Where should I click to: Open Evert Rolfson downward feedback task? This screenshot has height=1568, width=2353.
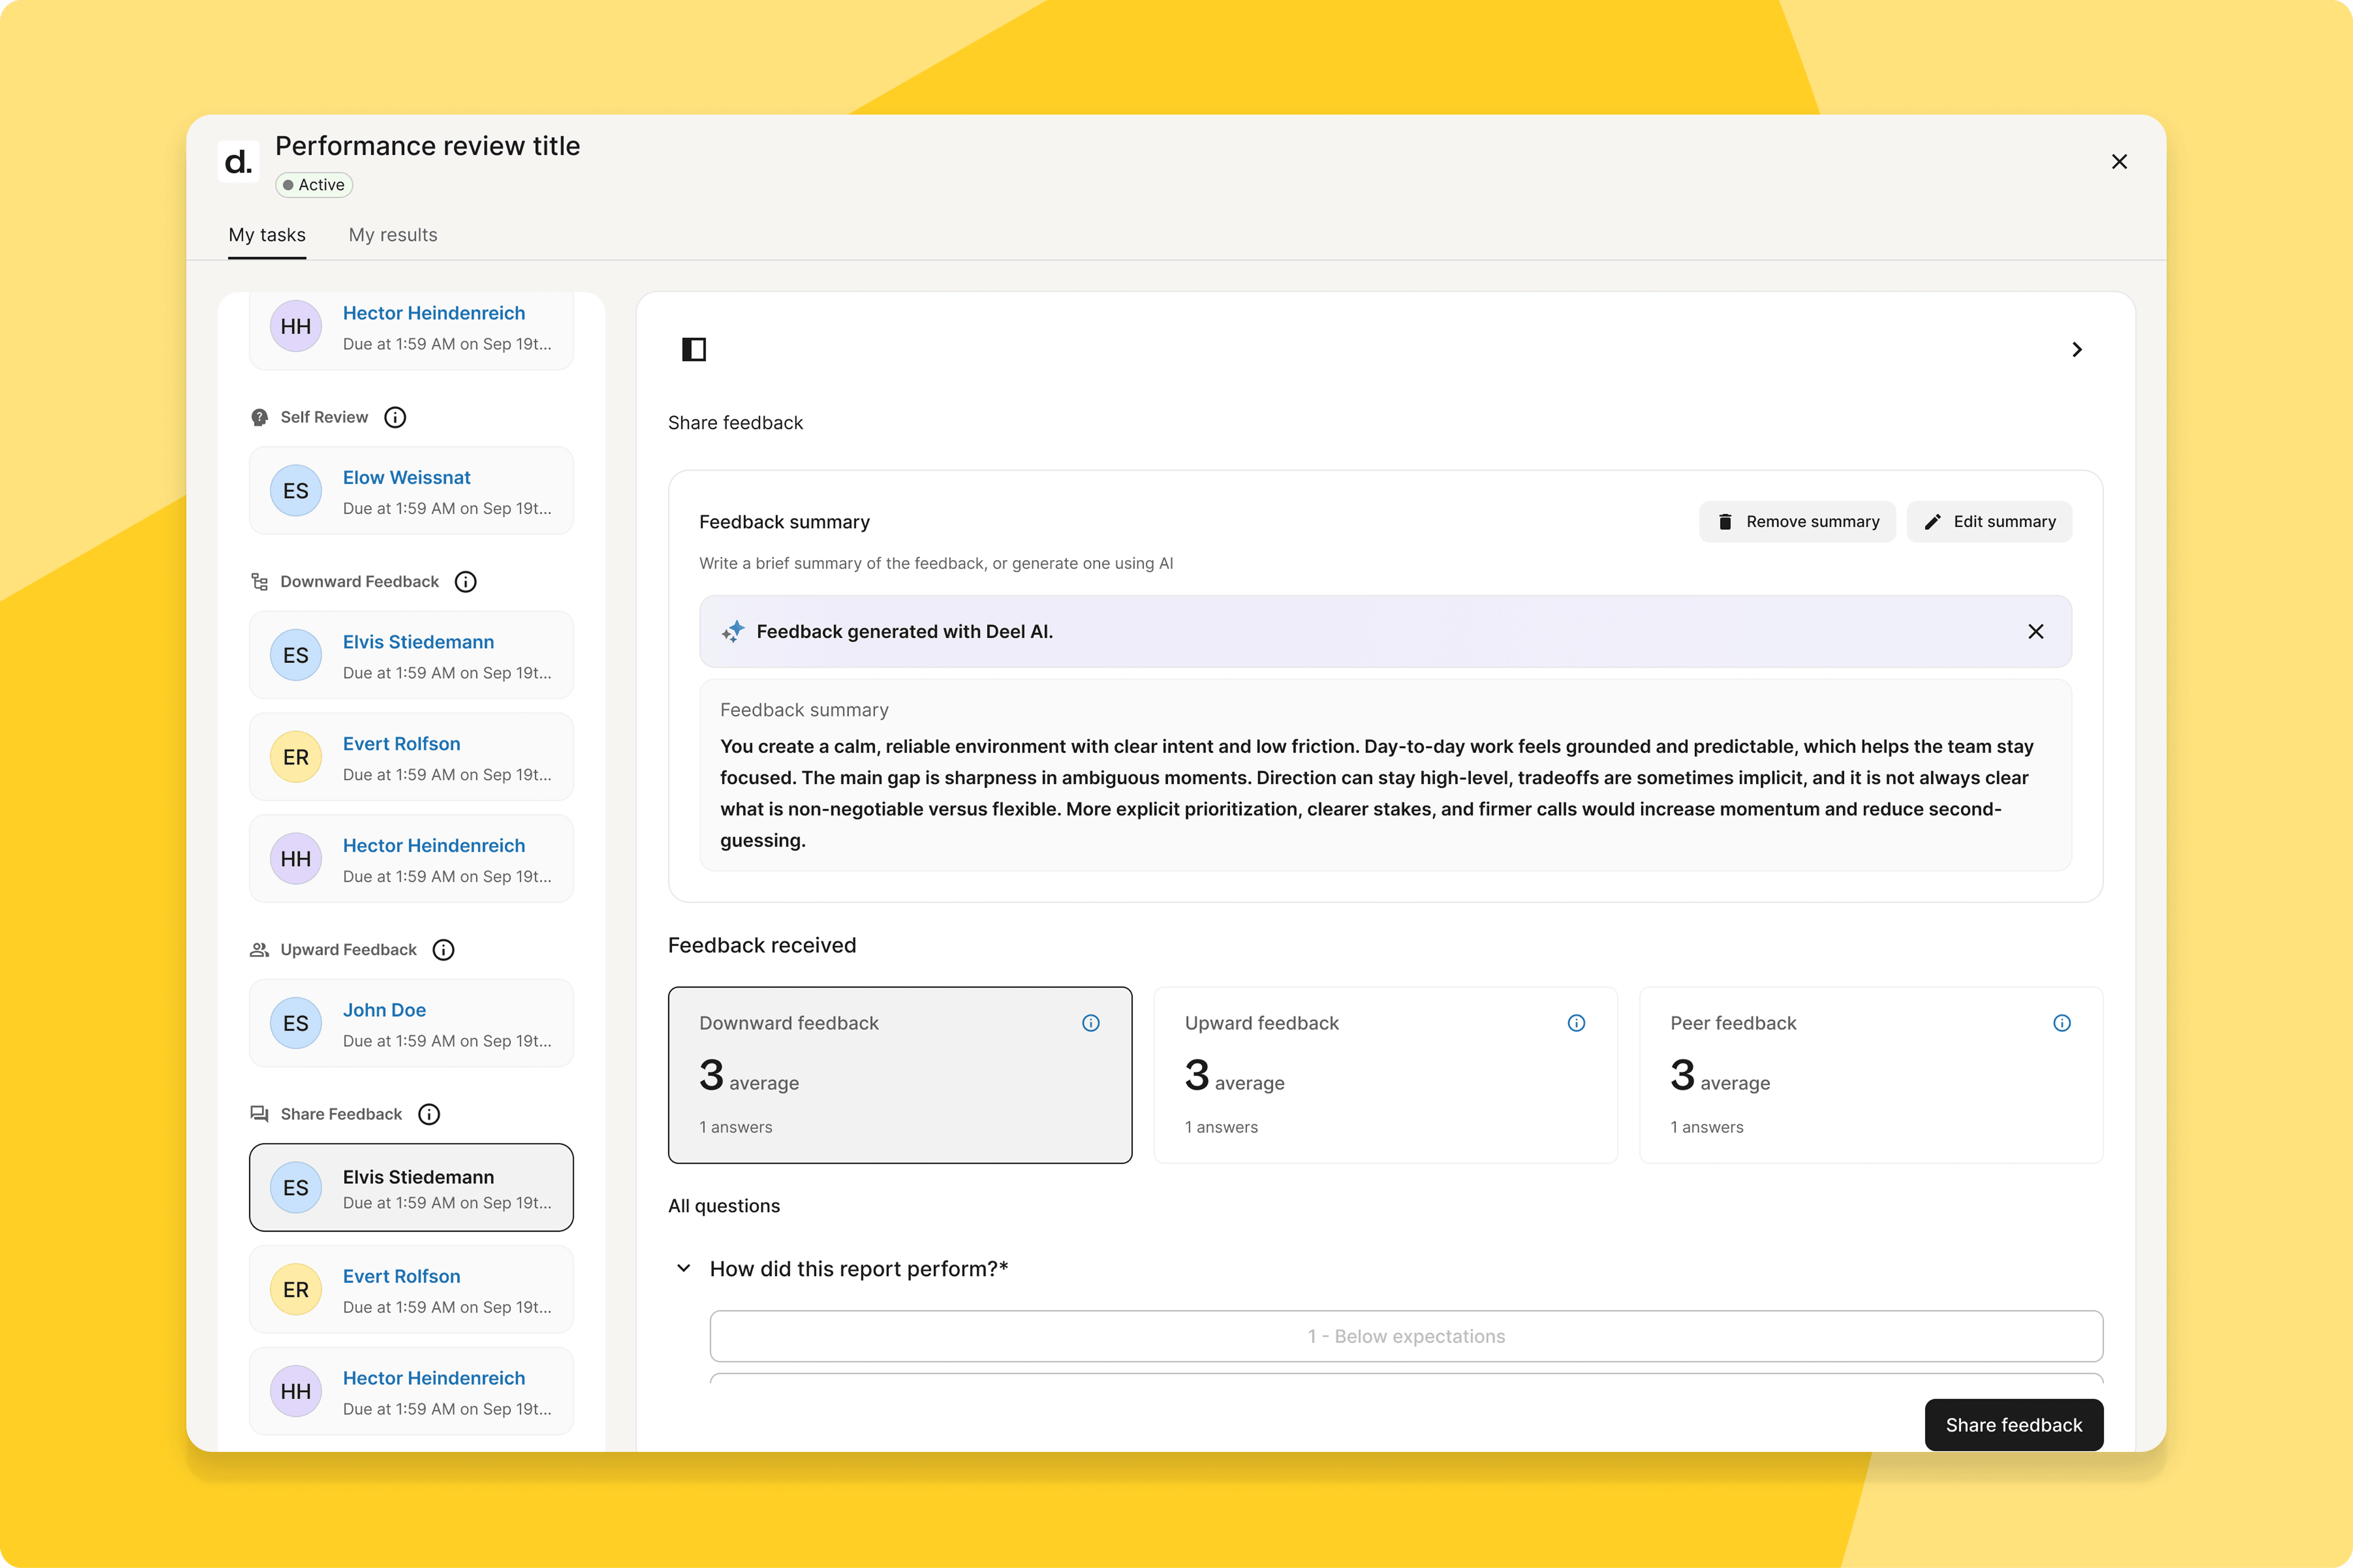tap(411, 757)
